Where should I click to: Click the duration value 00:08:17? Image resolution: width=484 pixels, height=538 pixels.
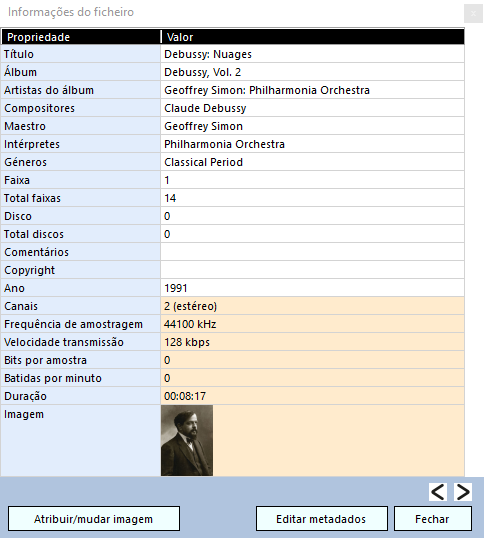[185, 396]
